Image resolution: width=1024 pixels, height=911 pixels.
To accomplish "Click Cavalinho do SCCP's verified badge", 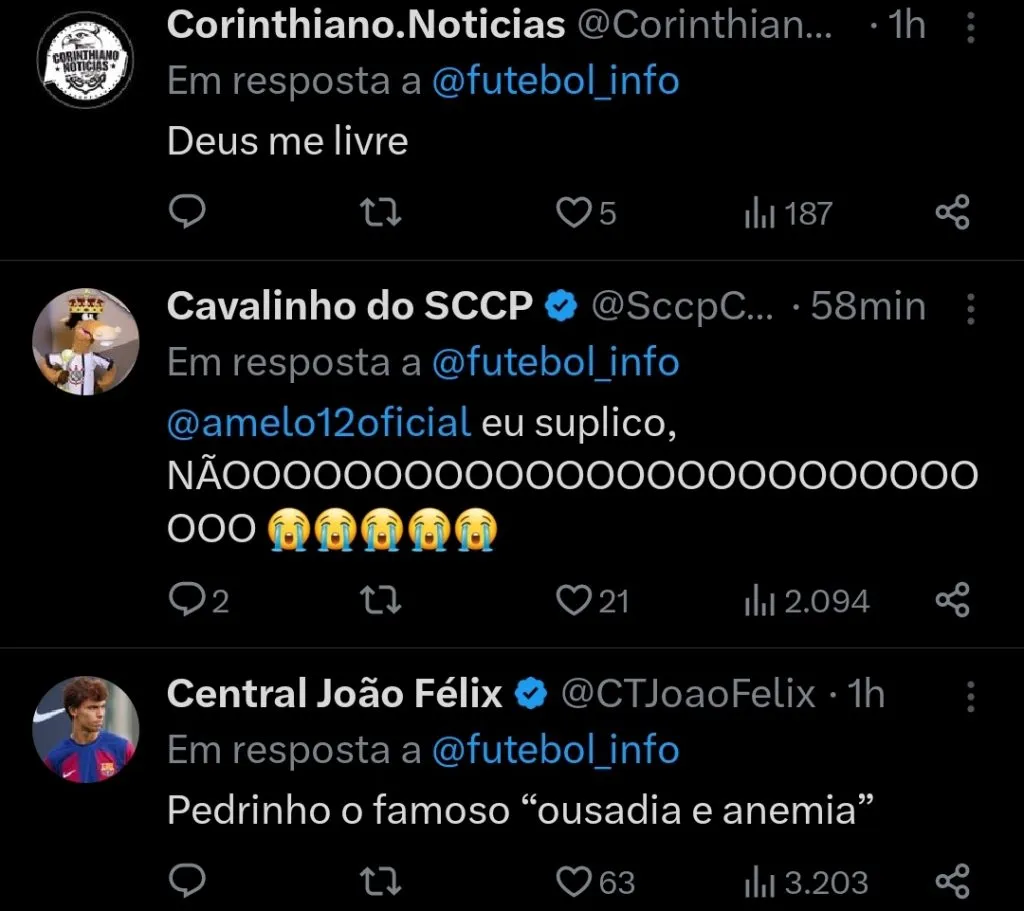I will tap(560, 306).
